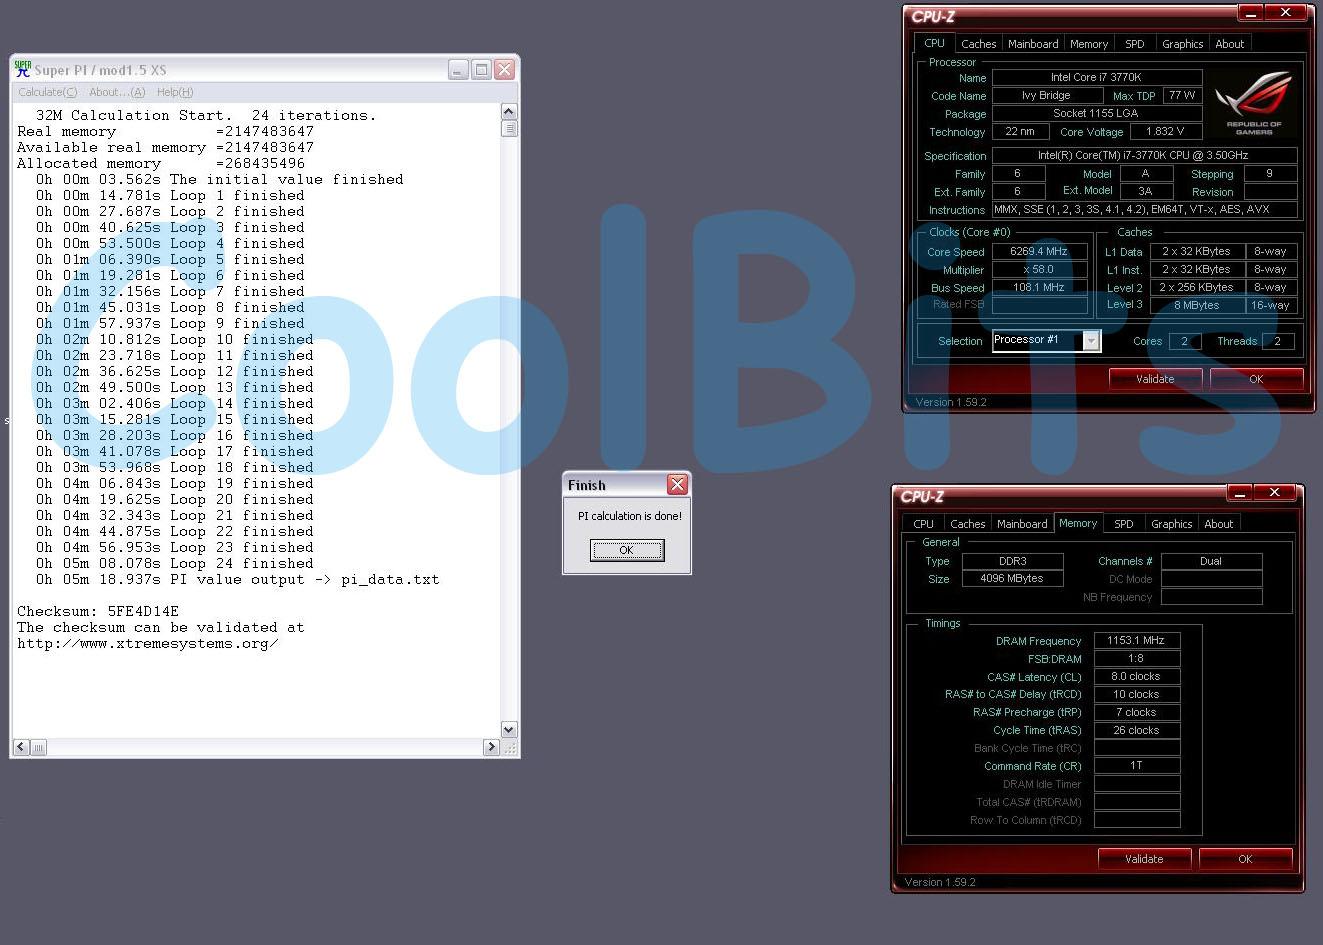The image size is (1323, 945).
Task: Click the Code Name Ivy Bridge value
Action: pos(1047,96)
